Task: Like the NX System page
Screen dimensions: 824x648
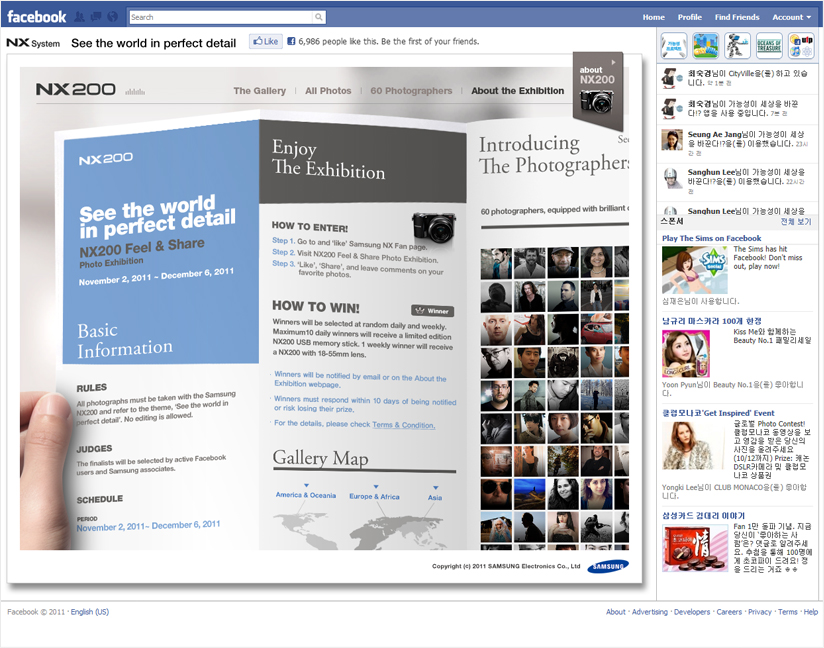Action: [x=266, y=41]
